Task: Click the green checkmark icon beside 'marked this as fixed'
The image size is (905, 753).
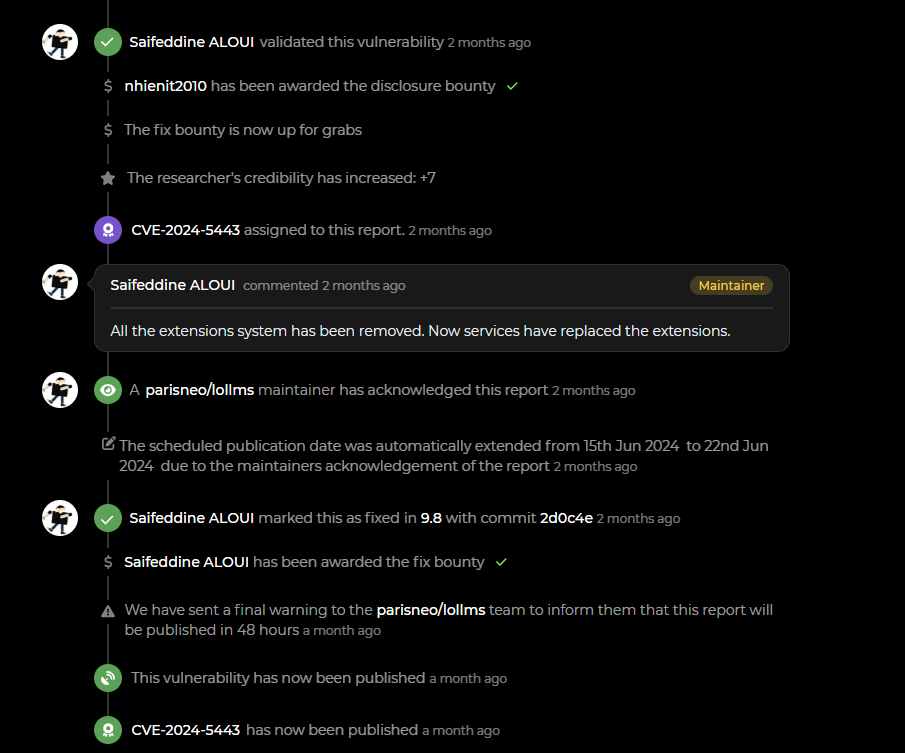Action: coord(108,518)
